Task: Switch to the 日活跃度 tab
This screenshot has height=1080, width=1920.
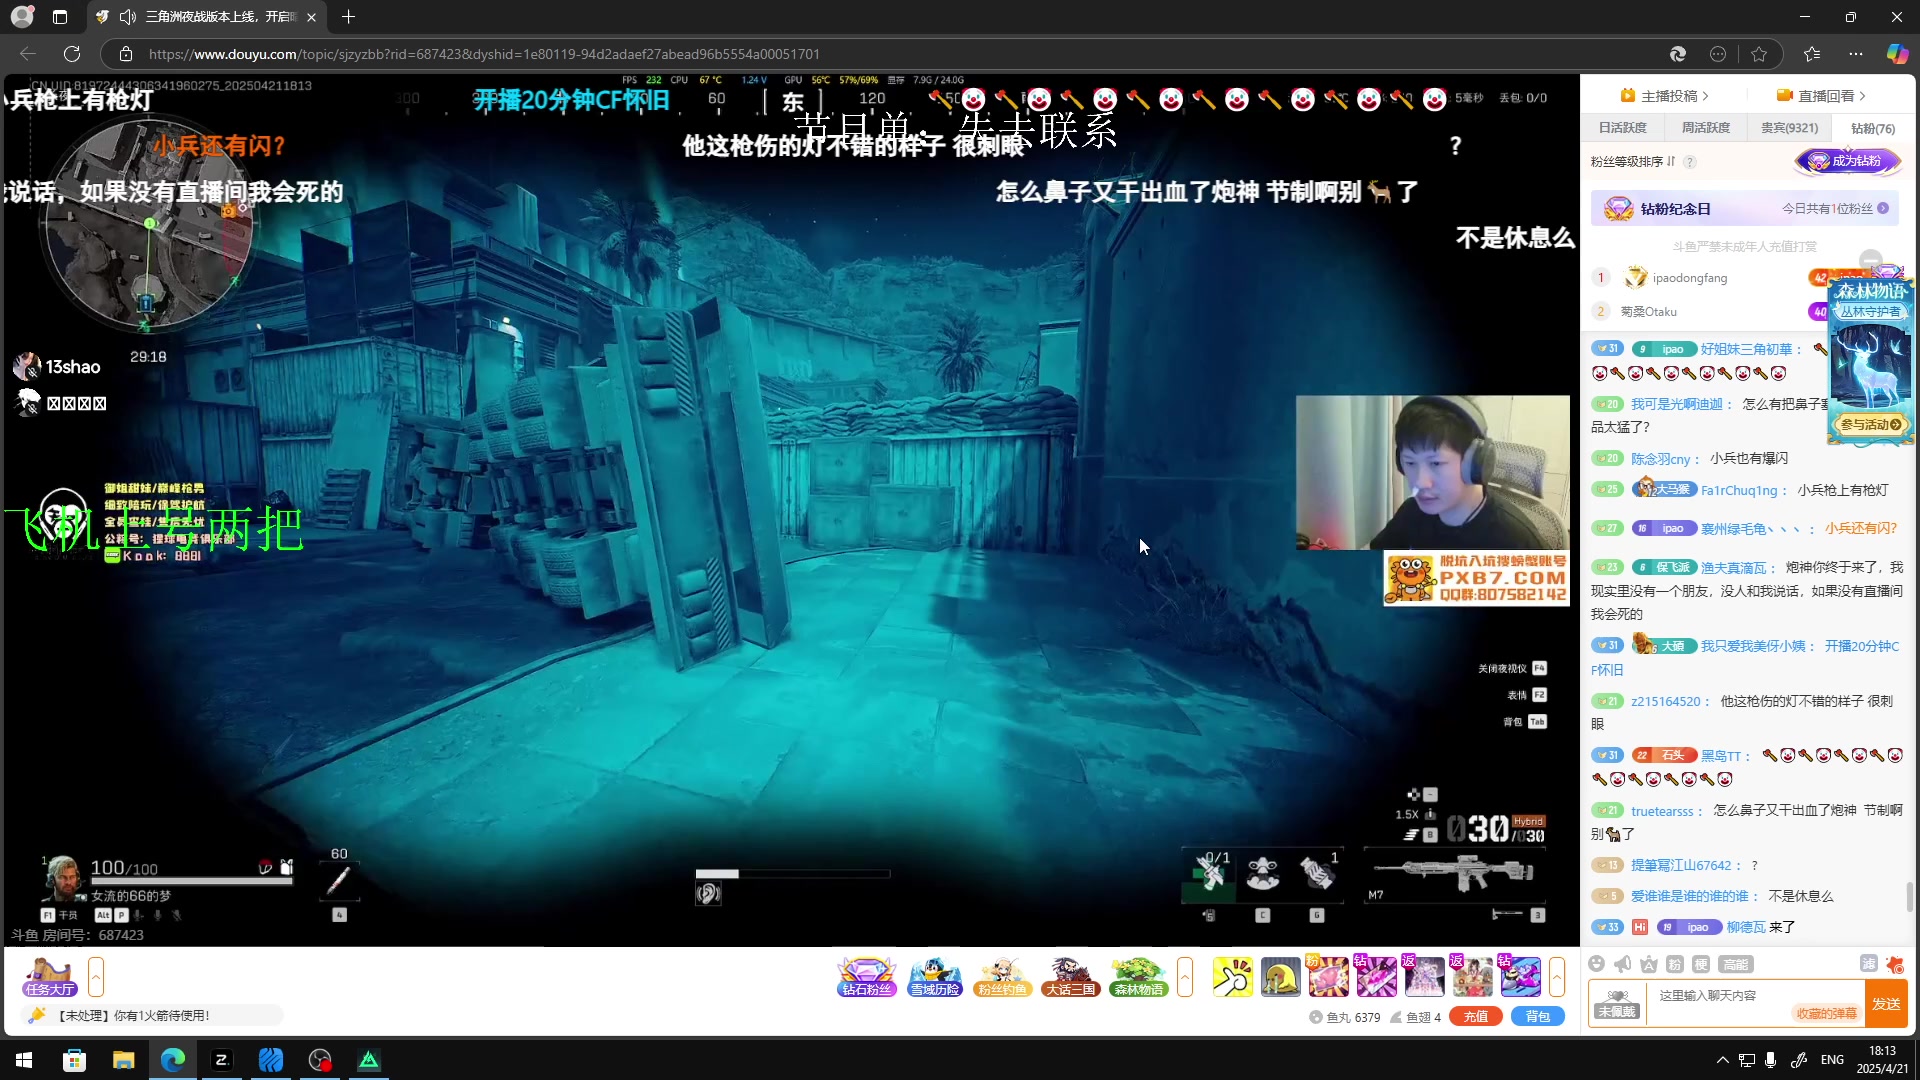Action: pyautogui.click(x=1622, y=128)
